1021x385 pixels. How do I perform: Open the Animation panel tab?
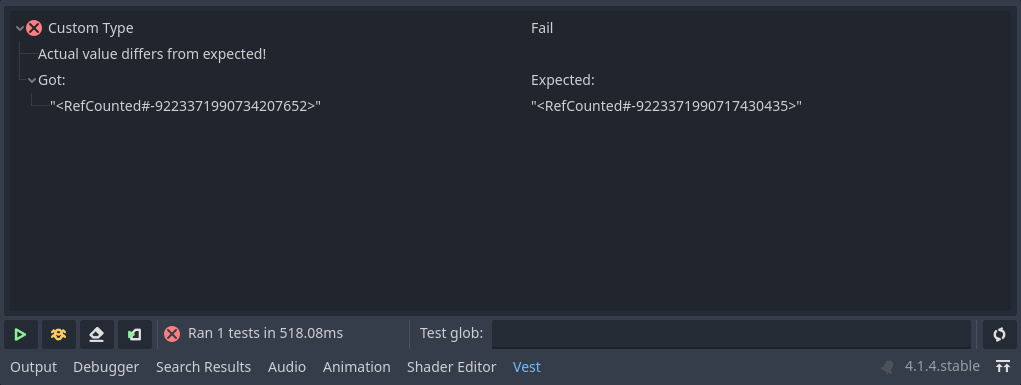tap(357, 367)
